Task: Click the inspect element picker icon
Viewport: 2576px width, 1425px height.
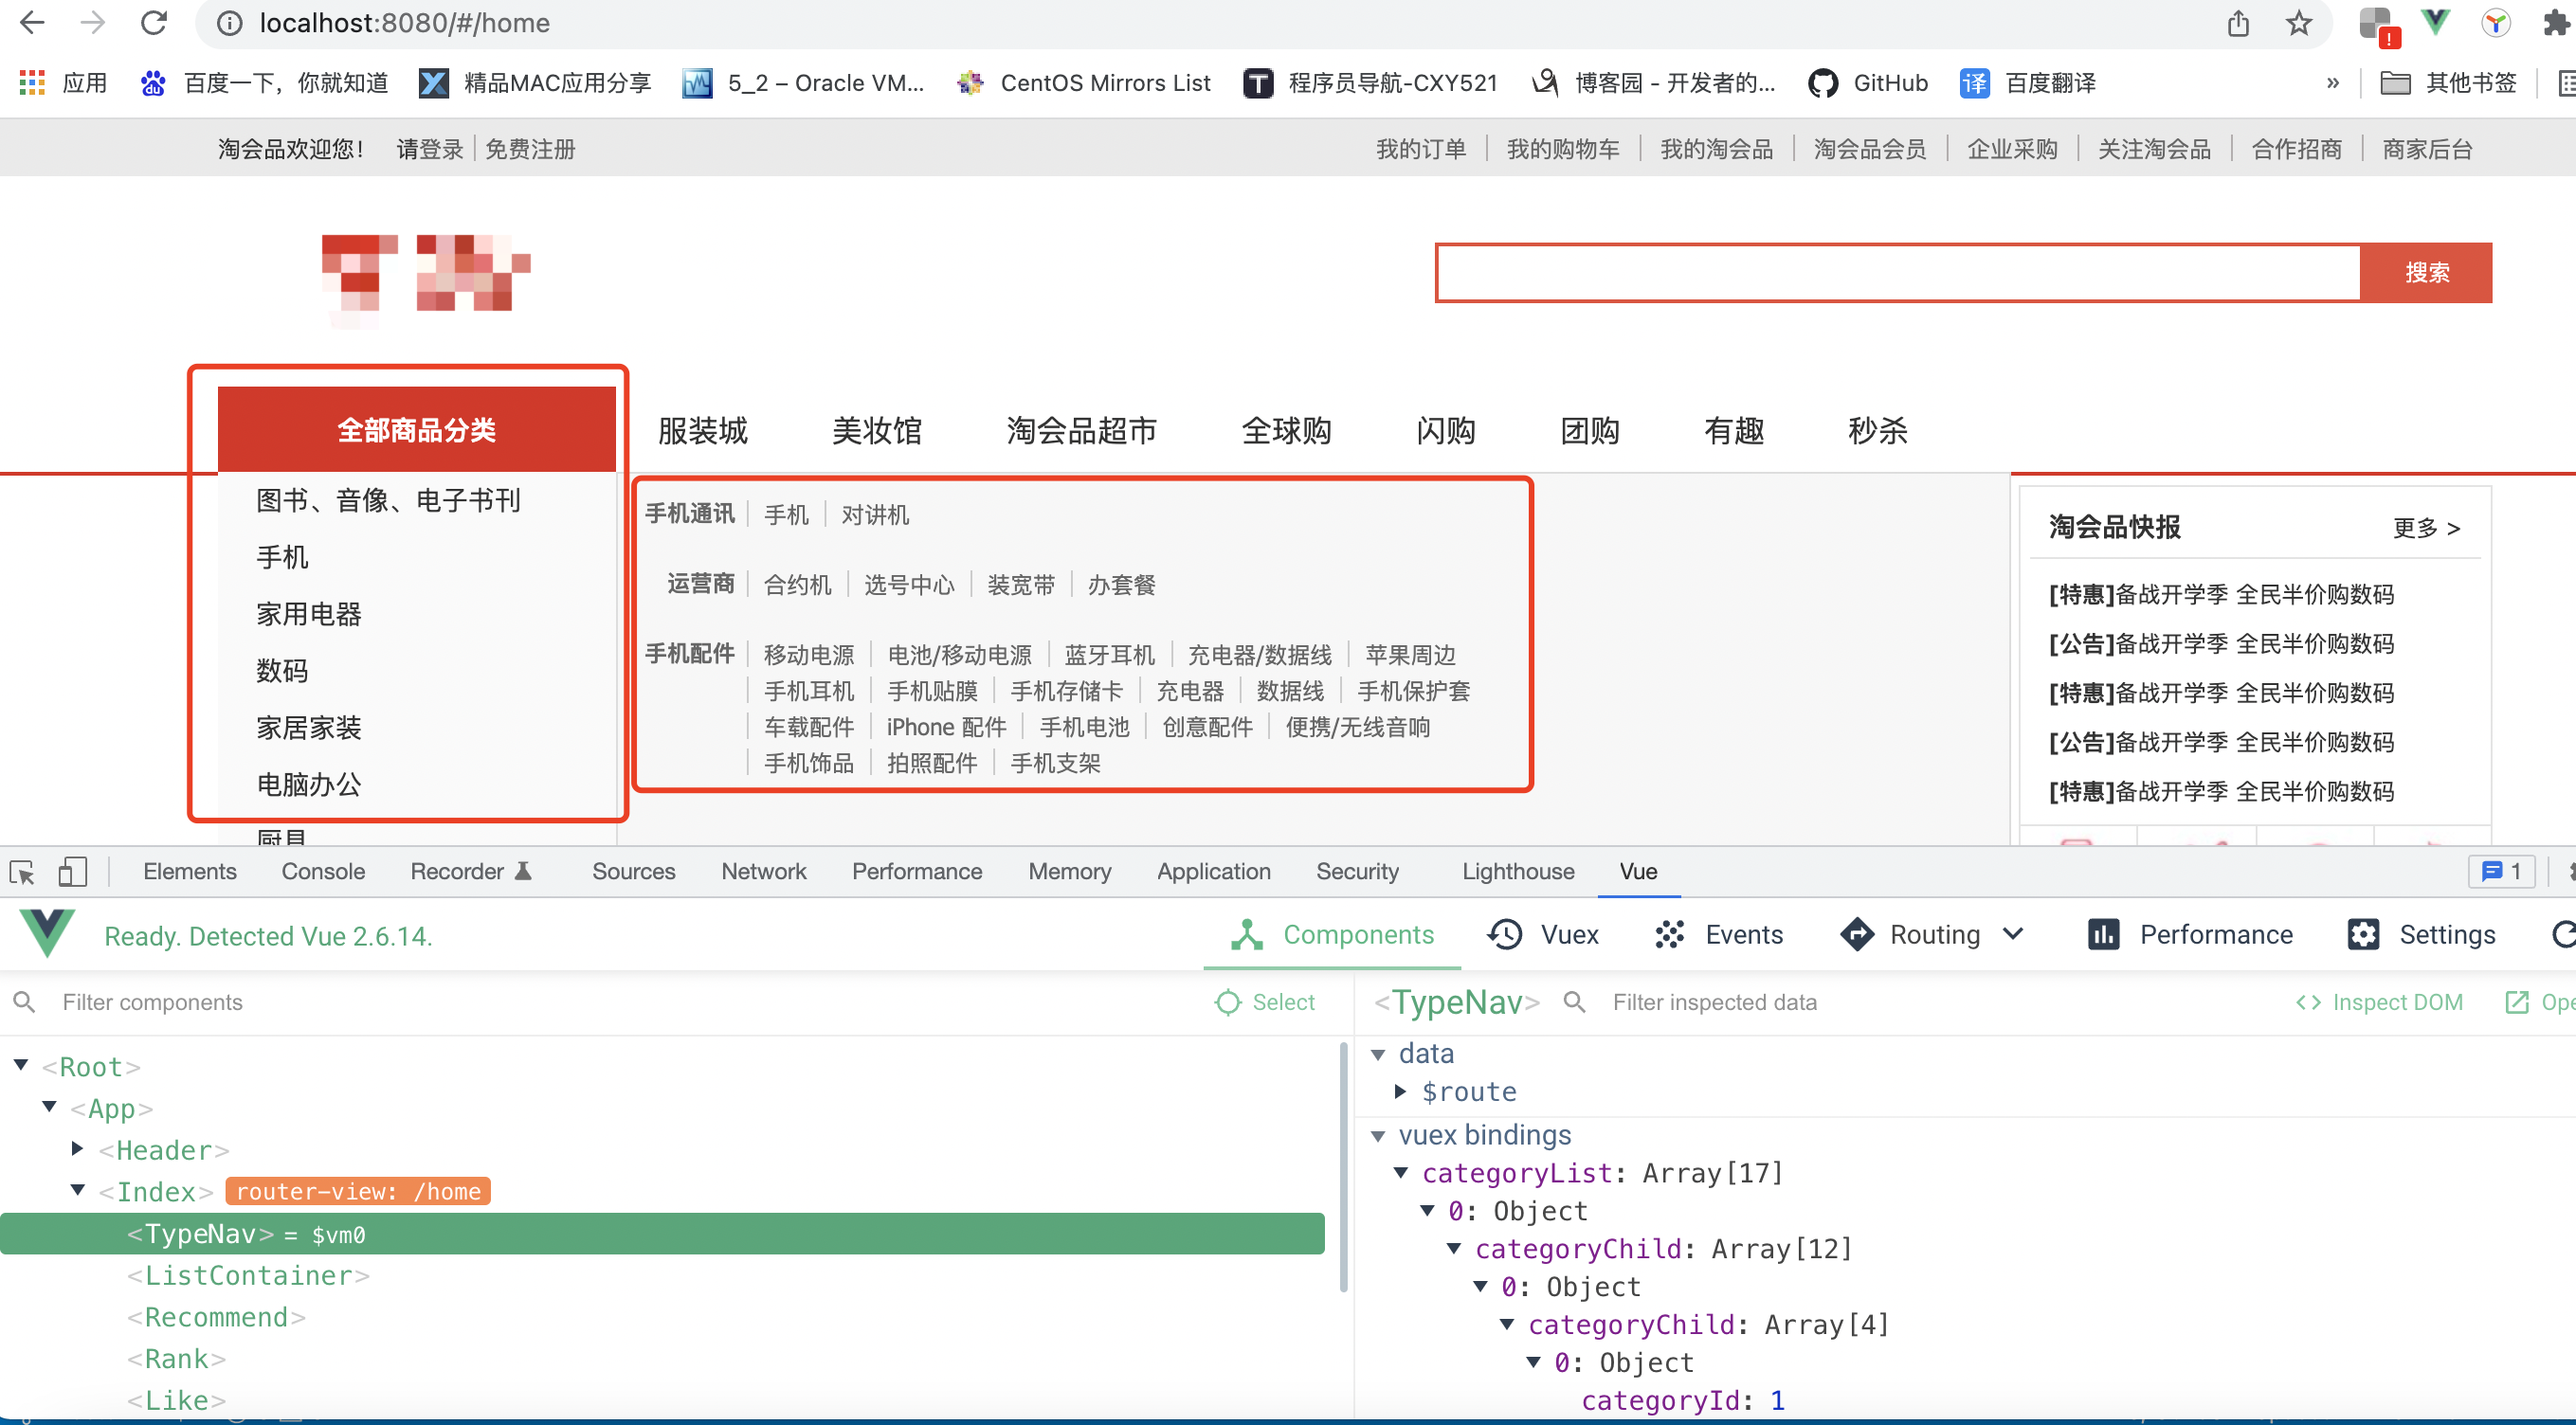Action: pos(22,872)
